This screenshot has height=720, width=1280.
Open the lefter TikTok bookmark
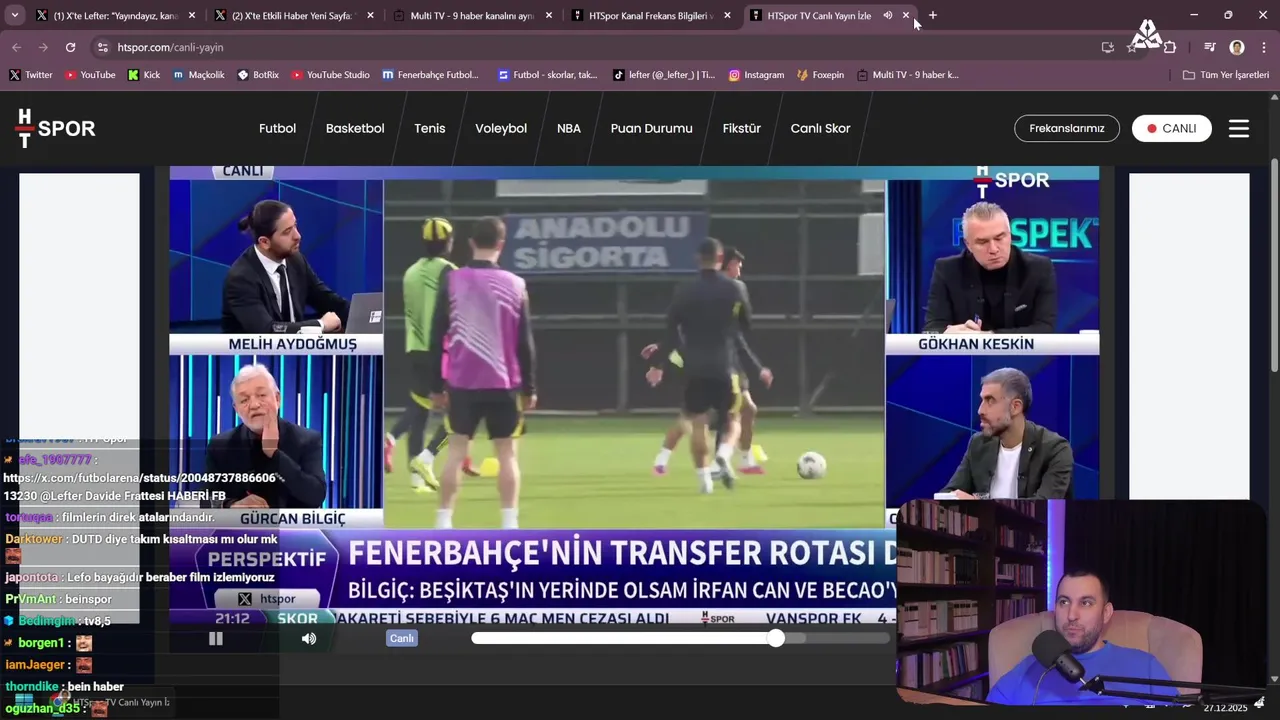pos(664,75)
